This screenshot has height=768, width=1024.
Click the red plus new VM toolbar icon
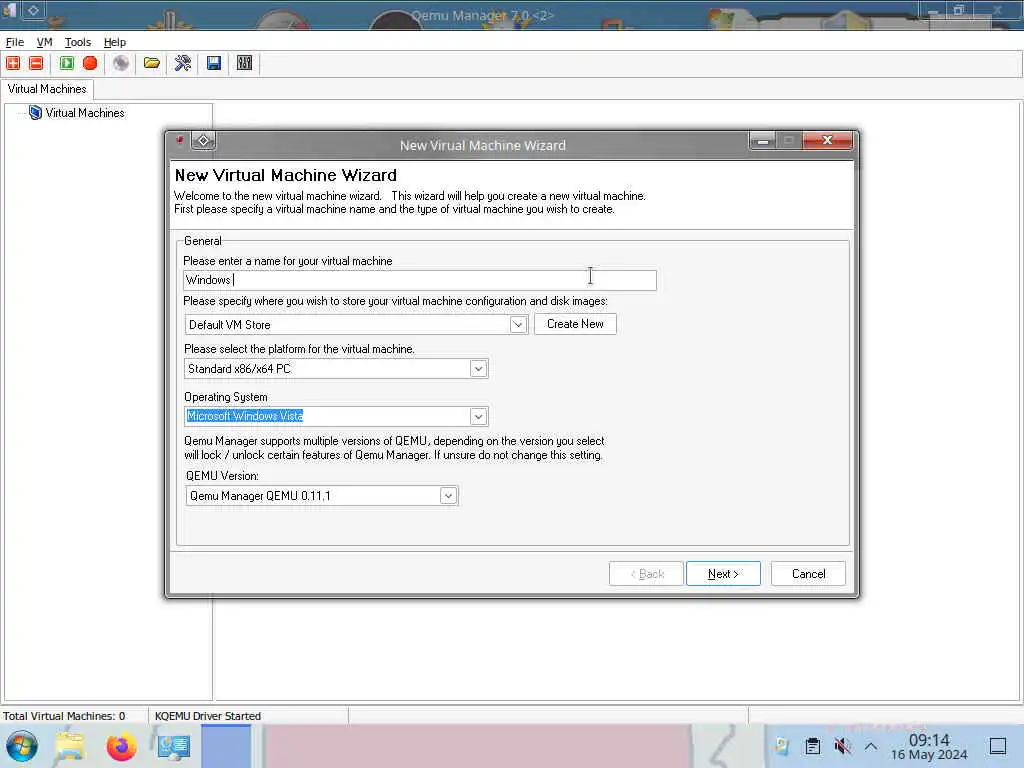(x=13, y=63)
